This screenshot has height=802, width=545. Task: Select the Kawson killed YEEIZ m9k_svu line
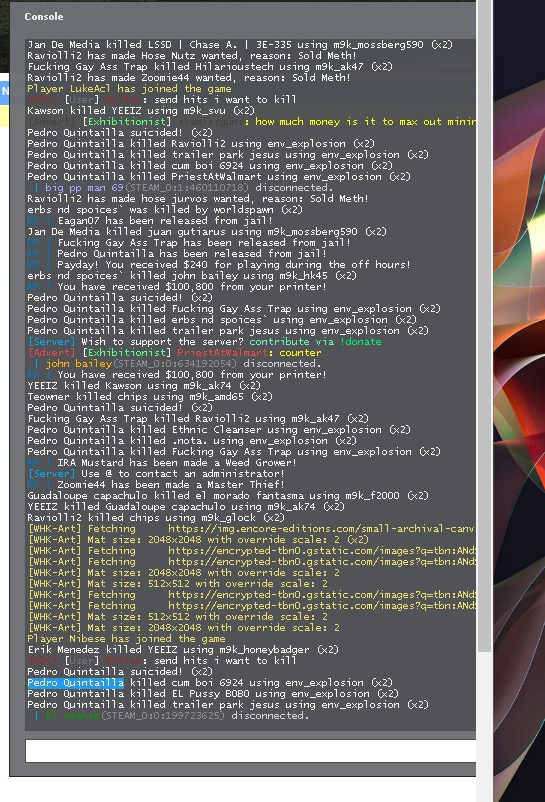[141, 111]
